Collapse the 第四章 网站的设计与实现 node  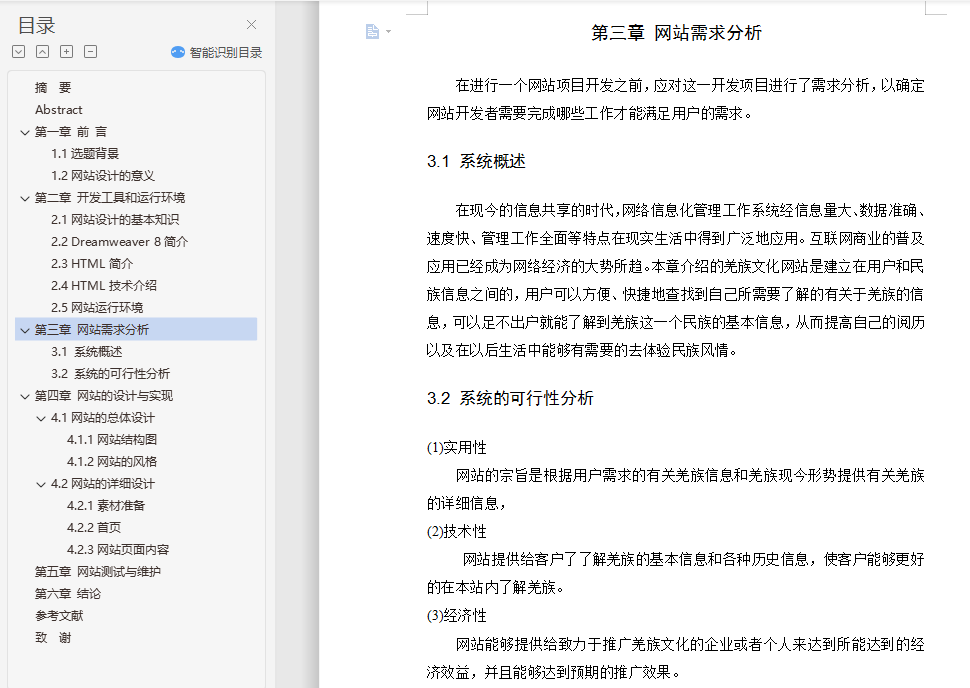pyautogui.click(x=25, y=397)
